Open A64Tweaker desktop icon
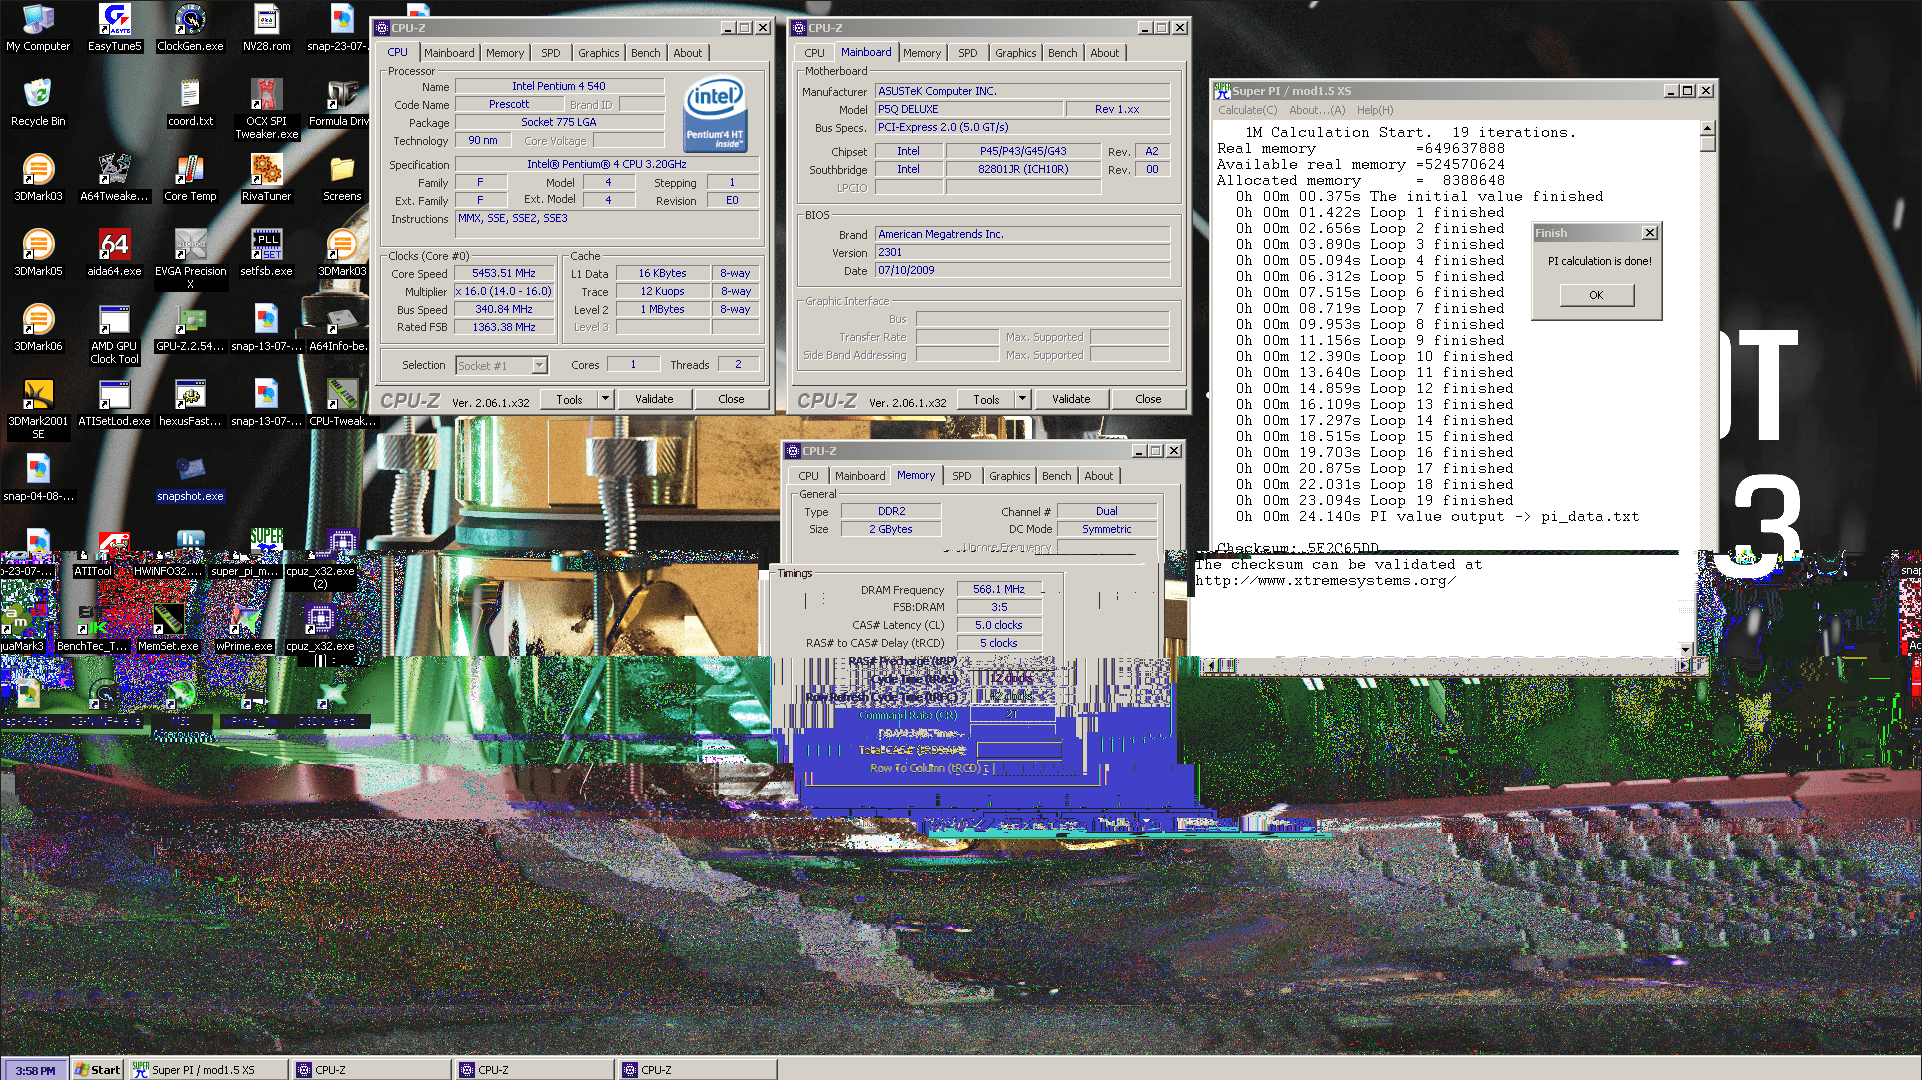The width and height of the screenshot is (1922, 1080). pos(114,178)
